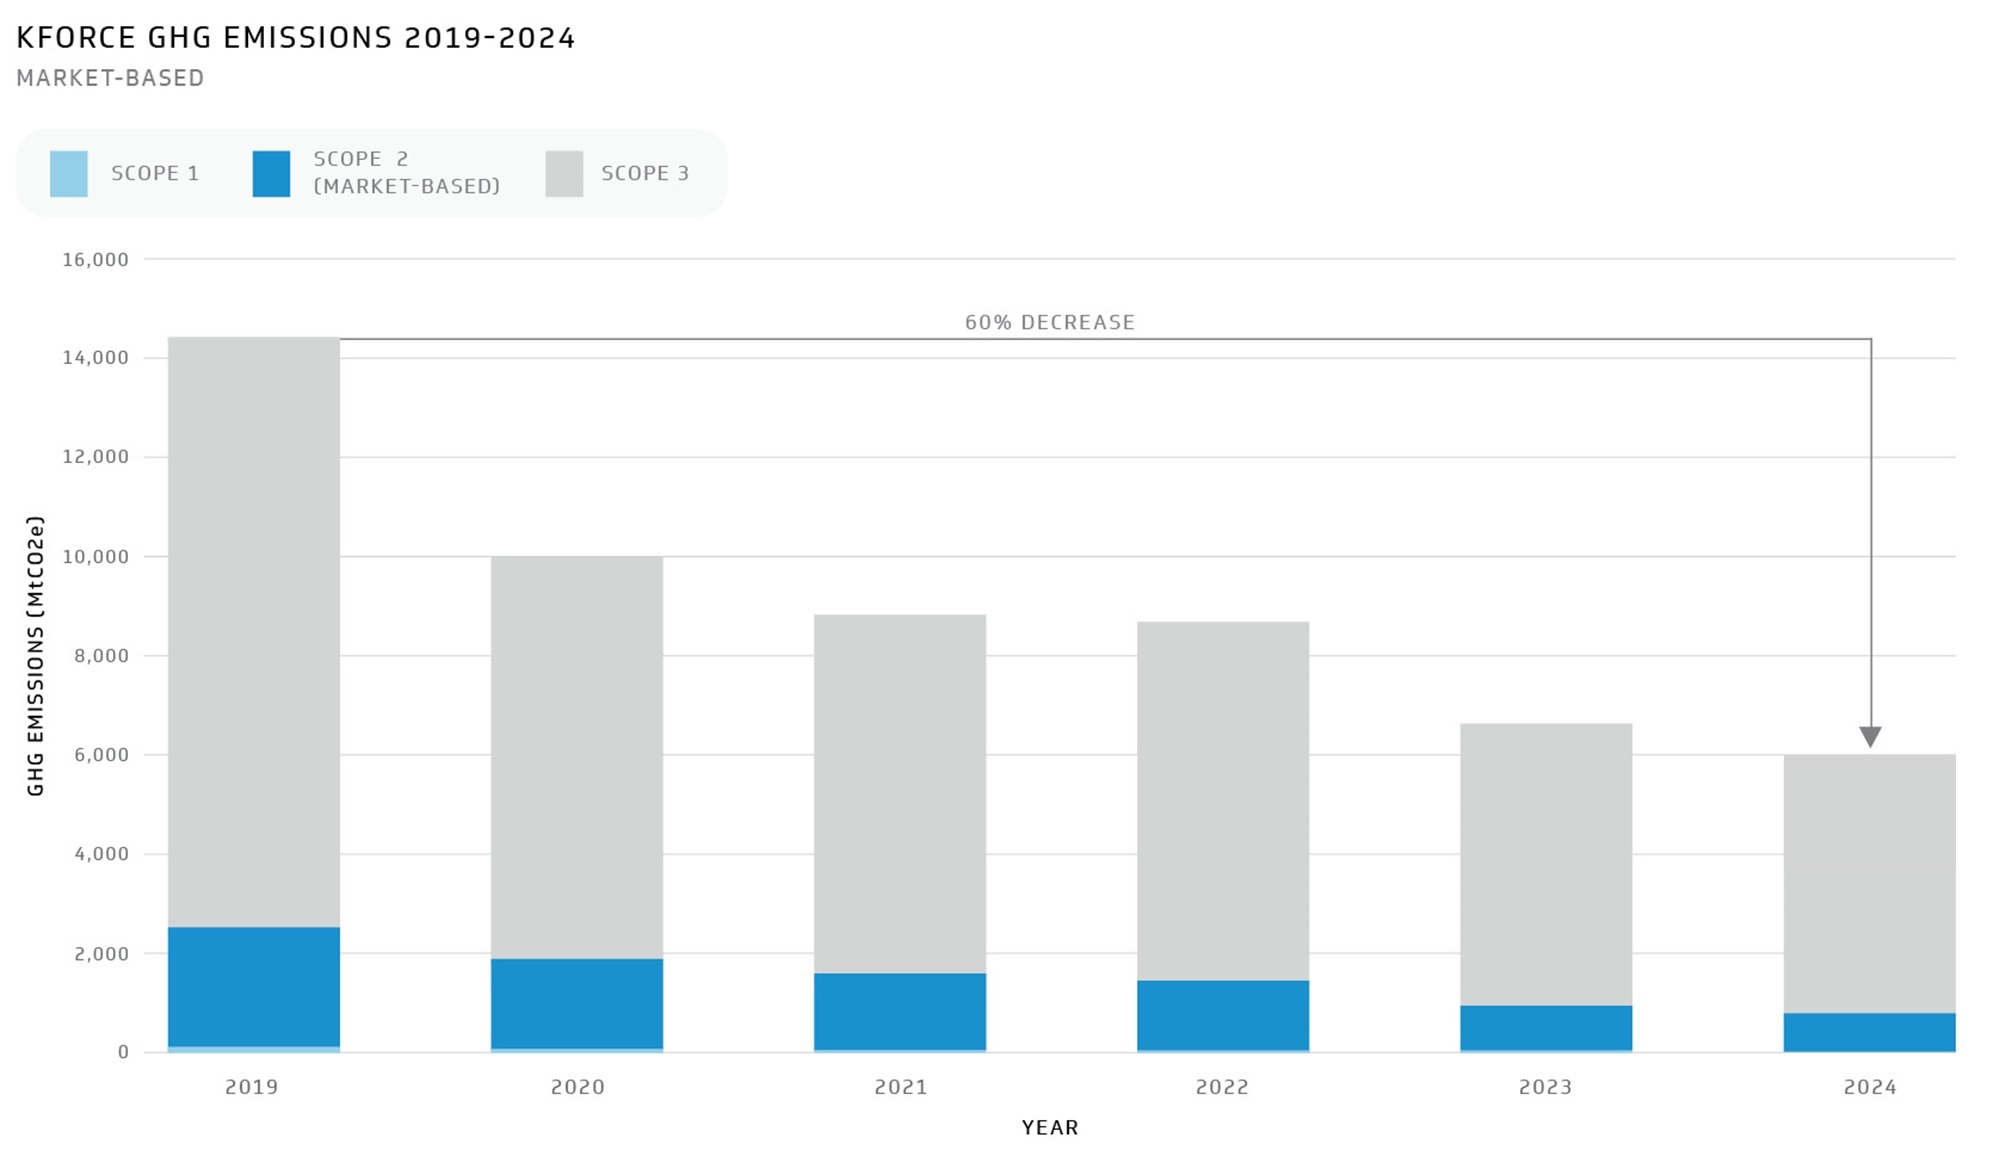Screen dimensions: 2000x1150
Task: Click the 2021 blue Scope 2 bar segment
Action: tap(900, 1011)
